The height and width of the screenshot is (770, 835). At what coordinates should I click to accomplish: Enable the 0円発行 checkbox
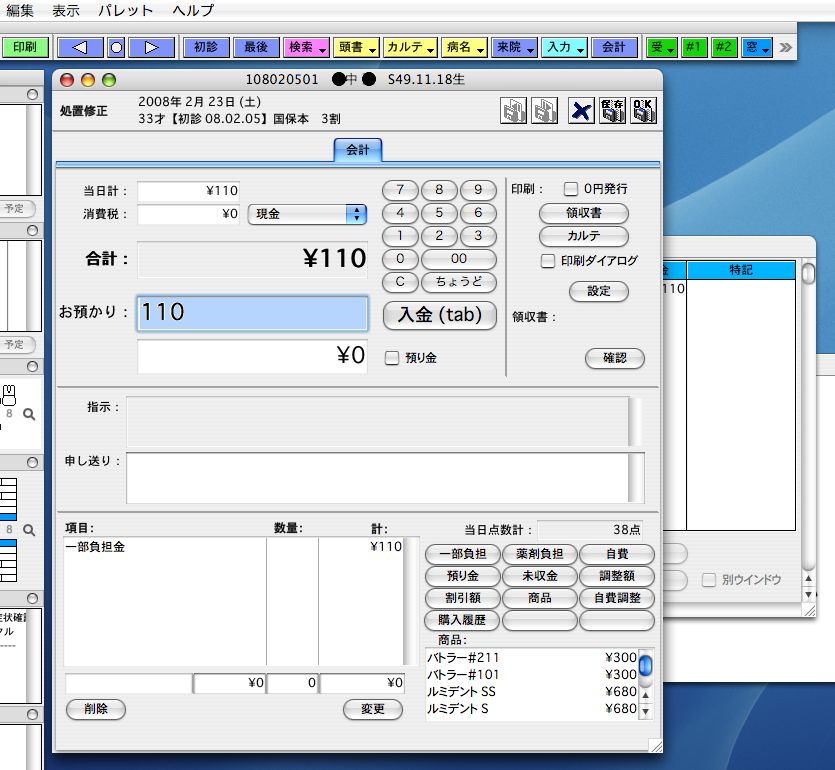pyautogui.click(x=571, y=188)
